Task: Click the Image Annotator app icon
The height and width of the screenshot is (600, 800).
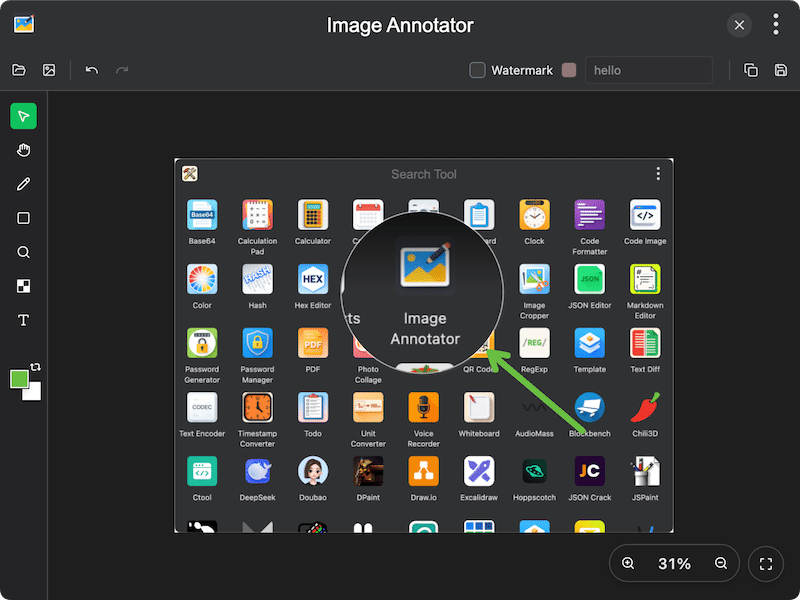Action: point(24,24)
